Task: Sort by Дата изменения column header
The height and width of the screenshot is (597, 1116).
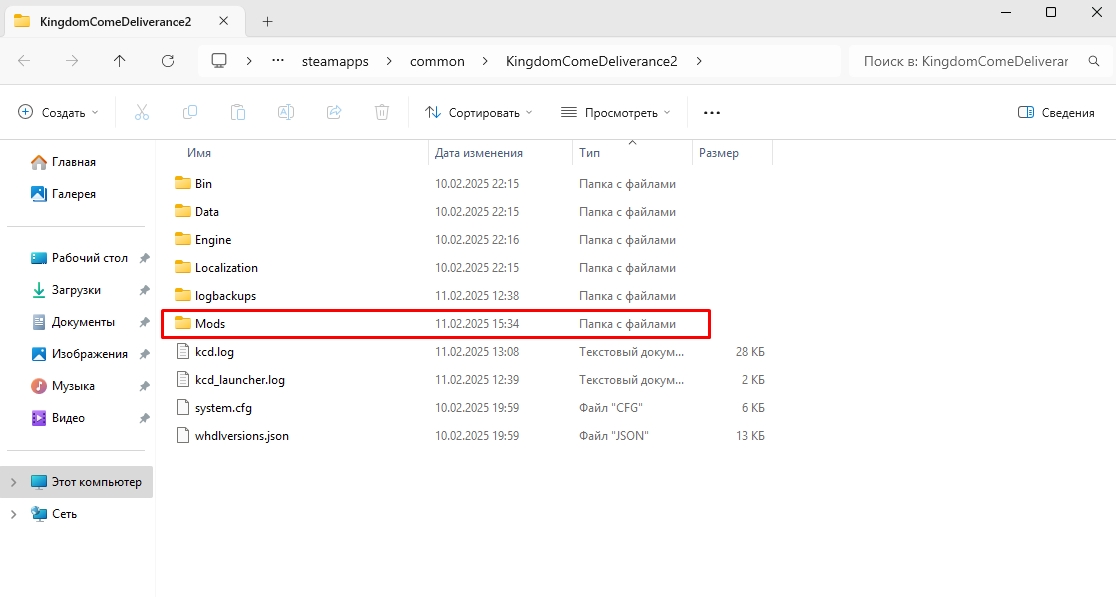Action: (478, 153)
